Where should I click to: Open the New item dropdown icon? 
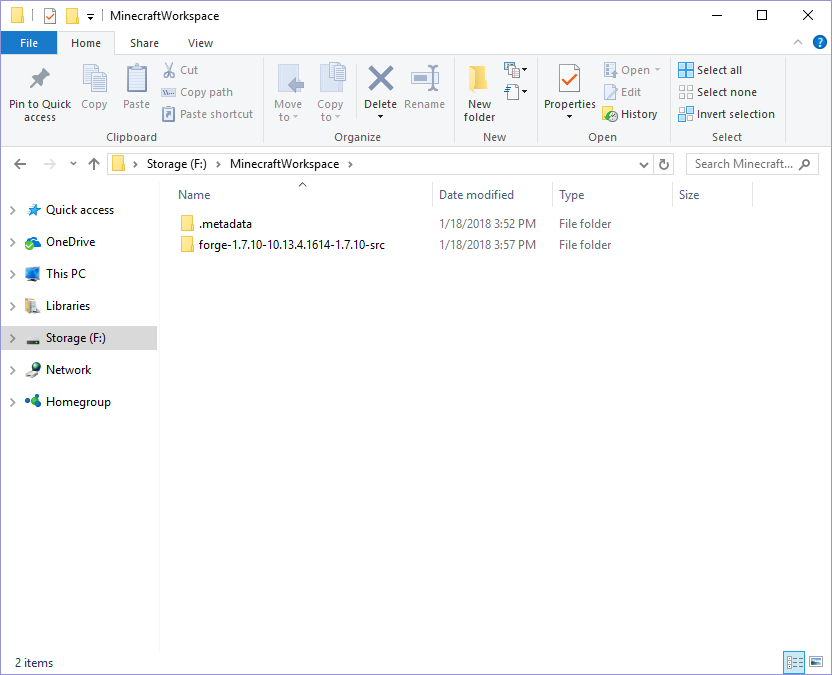[x=515, y=70]
